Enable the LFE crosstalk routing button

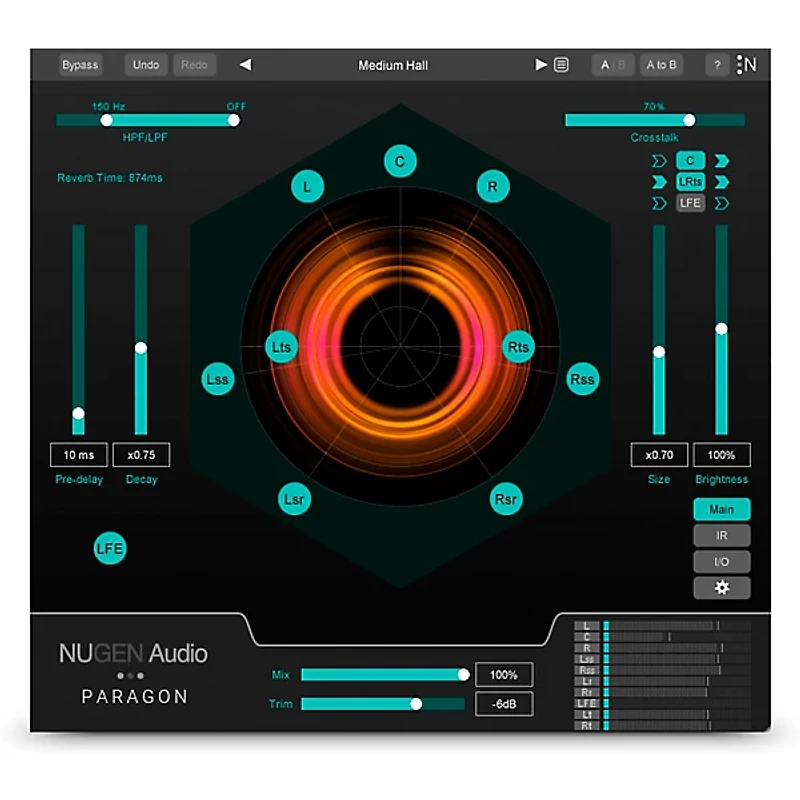click(x=689, y=203)
